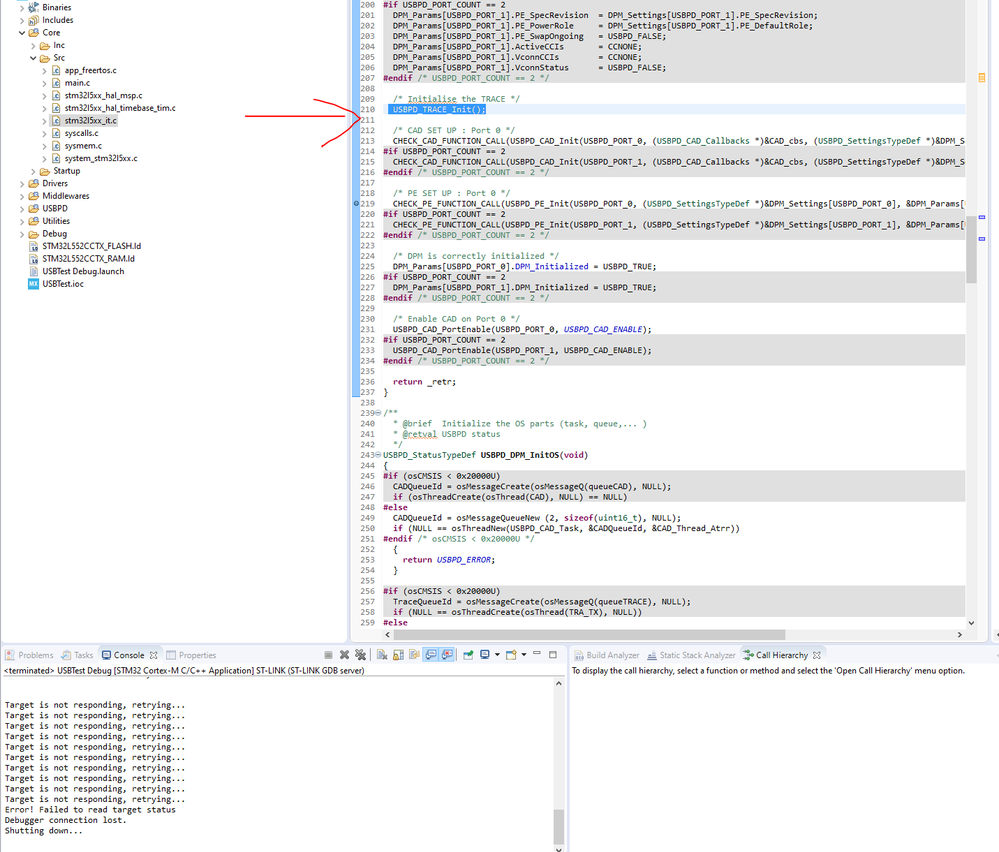The height and width of the screenshot is (852, 999).
Task: Open the Display Selected Console dropdown arrow
Action: click(498, 654)
